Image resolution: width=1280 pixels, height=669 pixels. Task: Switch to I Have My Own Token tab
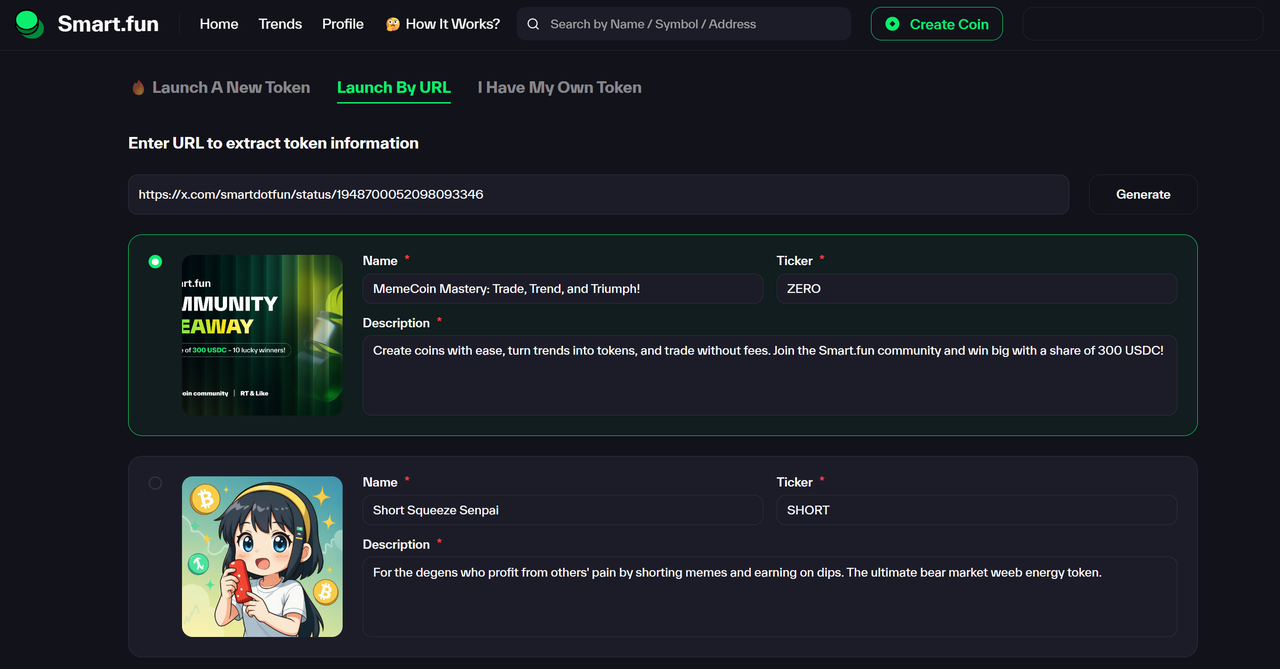click(560, 88)
